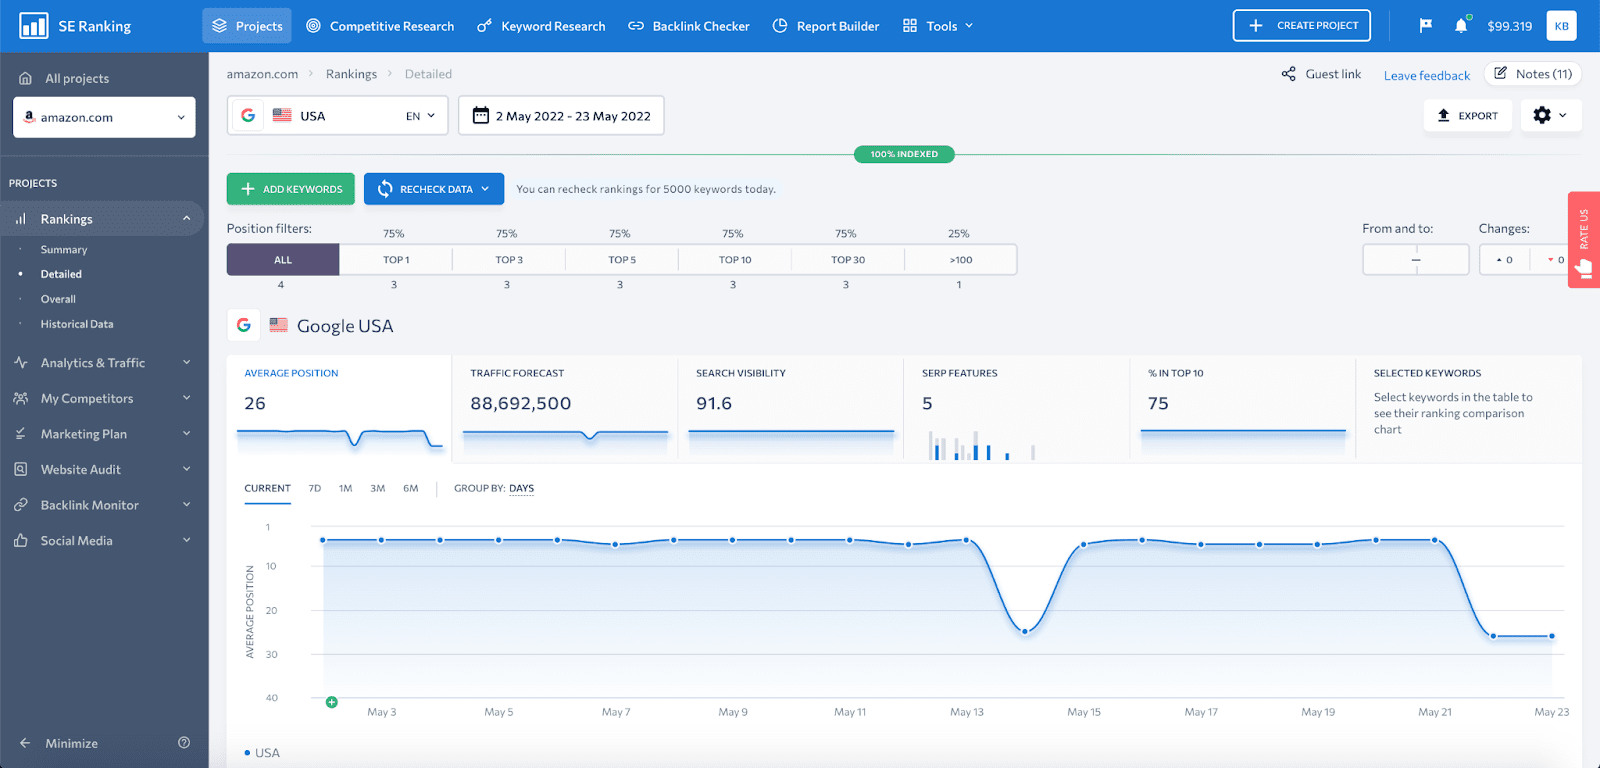Click the Rate Us side tab
1600x768 pixels.
(x=1584, y=240)
